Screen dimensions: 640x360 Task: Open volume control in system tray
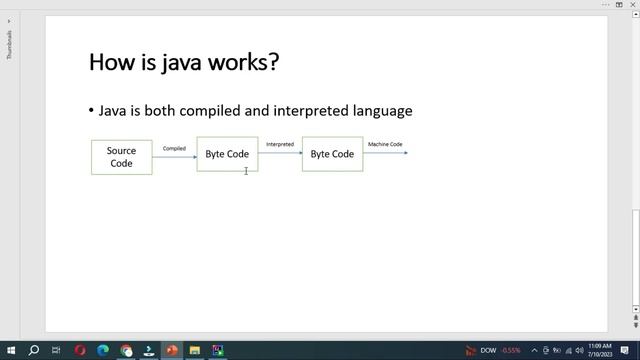580,350
